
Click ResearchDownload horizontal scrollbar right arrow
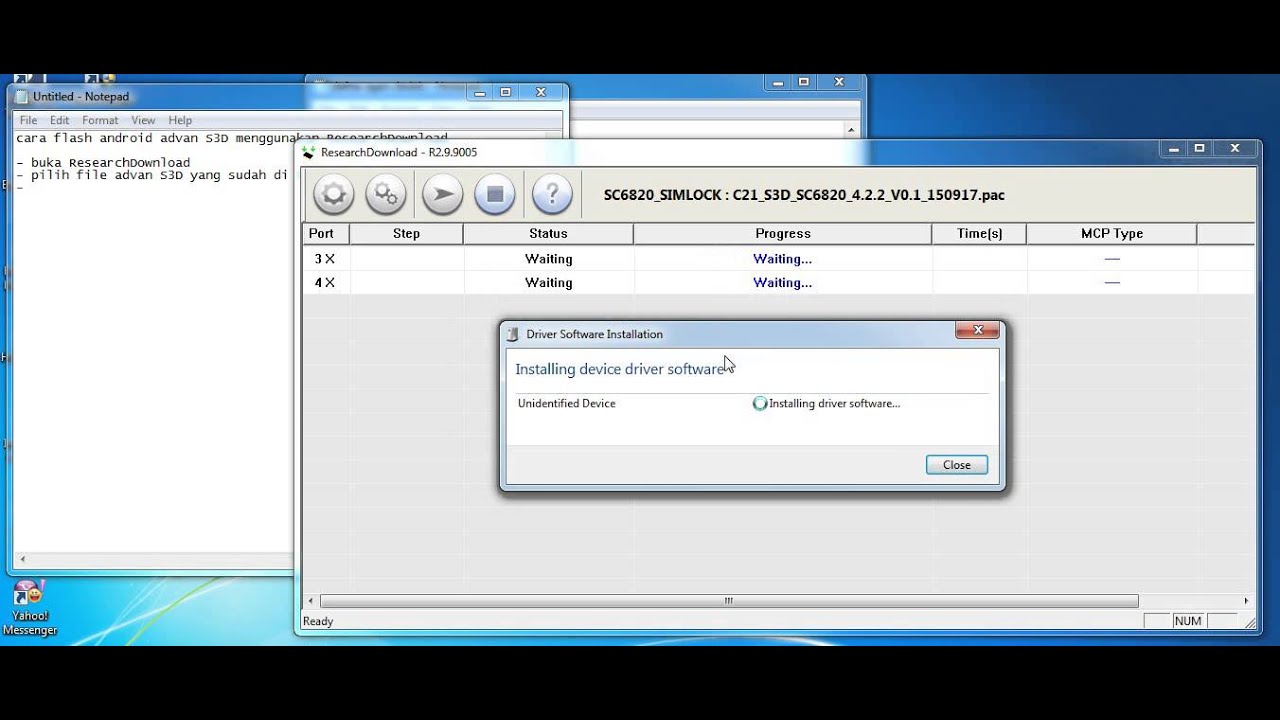(x=1246, y=601)
